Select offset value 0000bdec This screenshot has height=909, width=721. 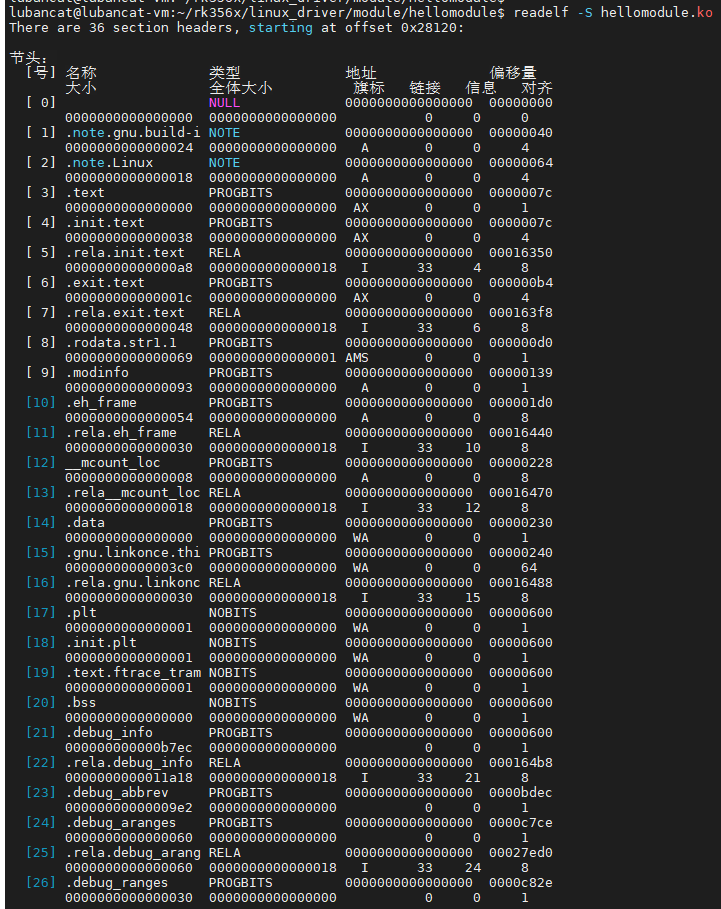coord(520,792)
